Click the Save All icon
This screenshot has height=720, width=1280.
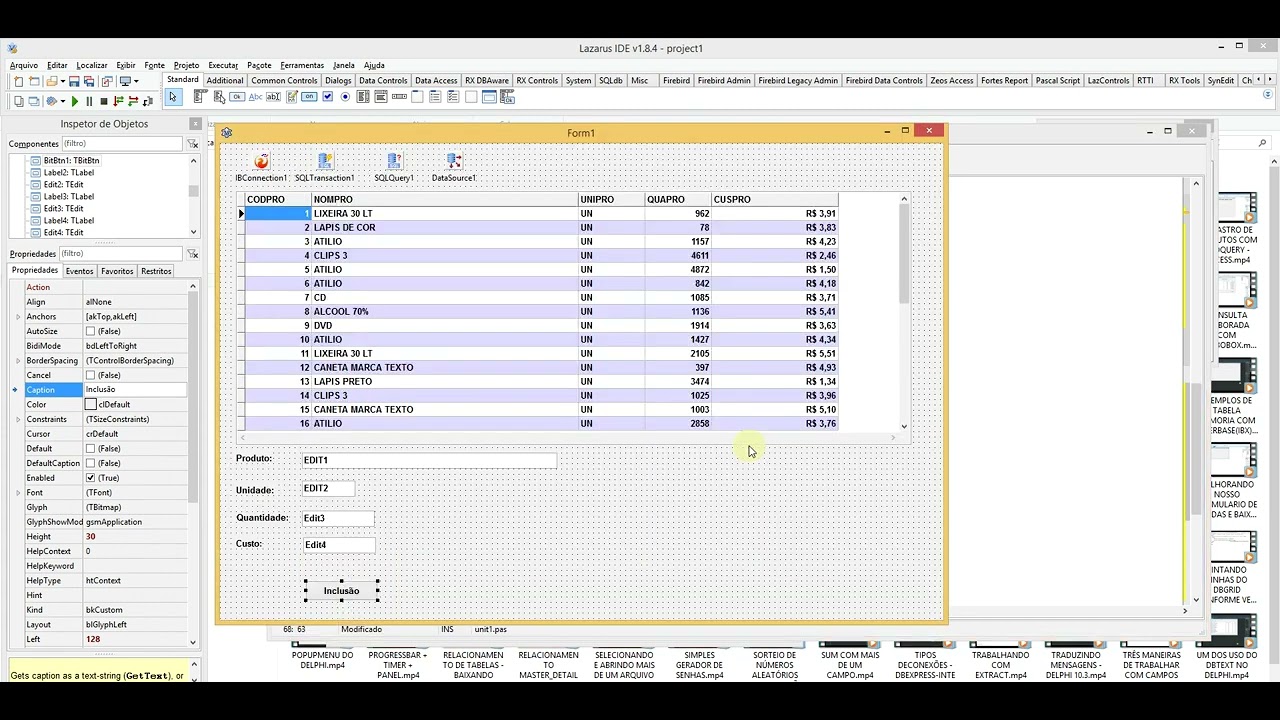89,81
